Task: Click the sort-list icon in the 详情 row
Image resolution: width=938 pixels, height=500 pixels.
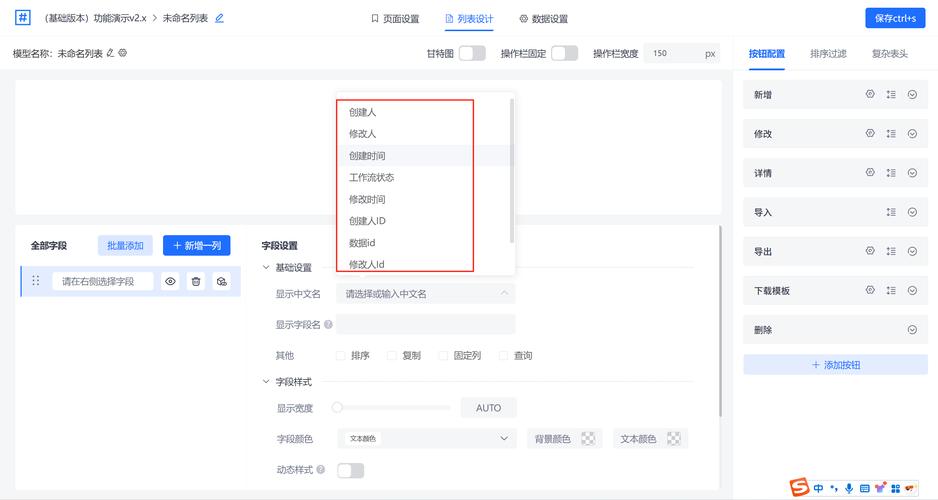Action: (891, 172)
